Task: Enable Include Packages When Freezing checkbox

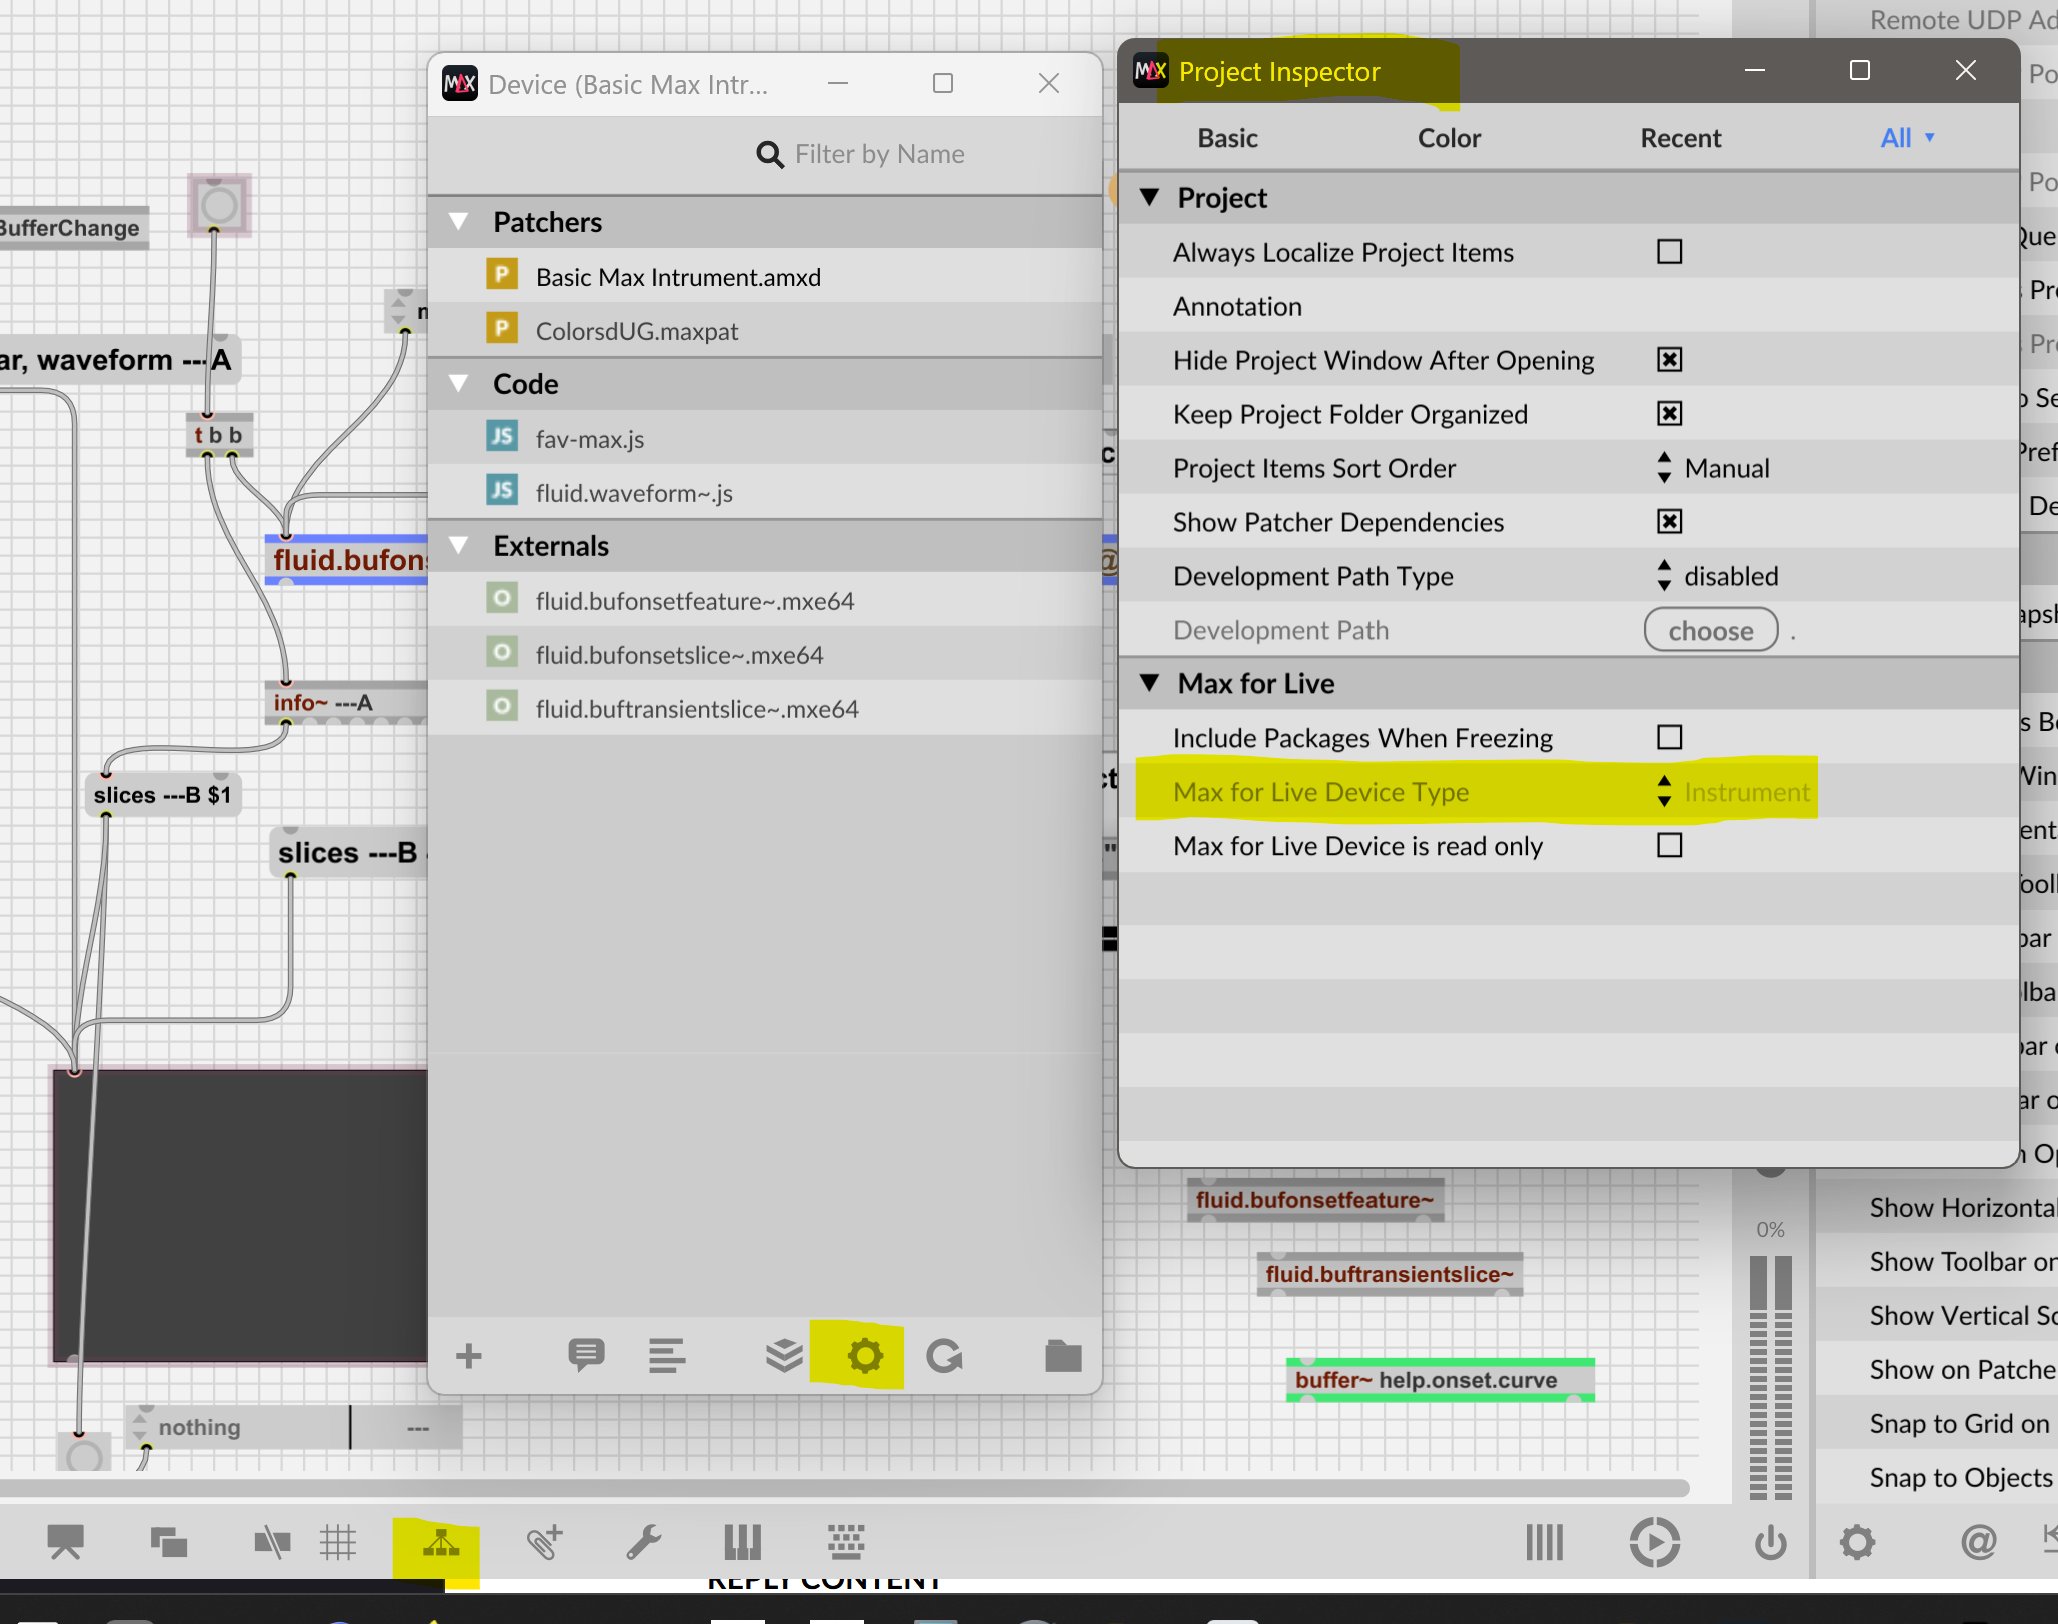Action: point(1669,737)
